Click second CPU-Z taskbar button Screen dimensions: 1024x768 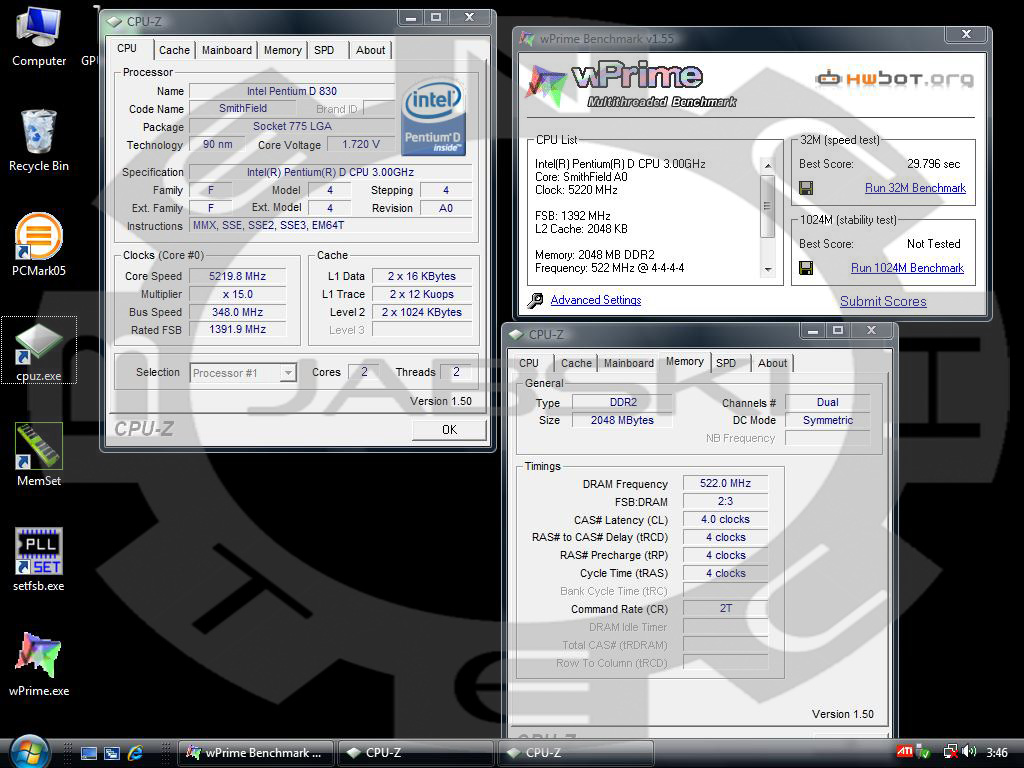coord(576,753)
